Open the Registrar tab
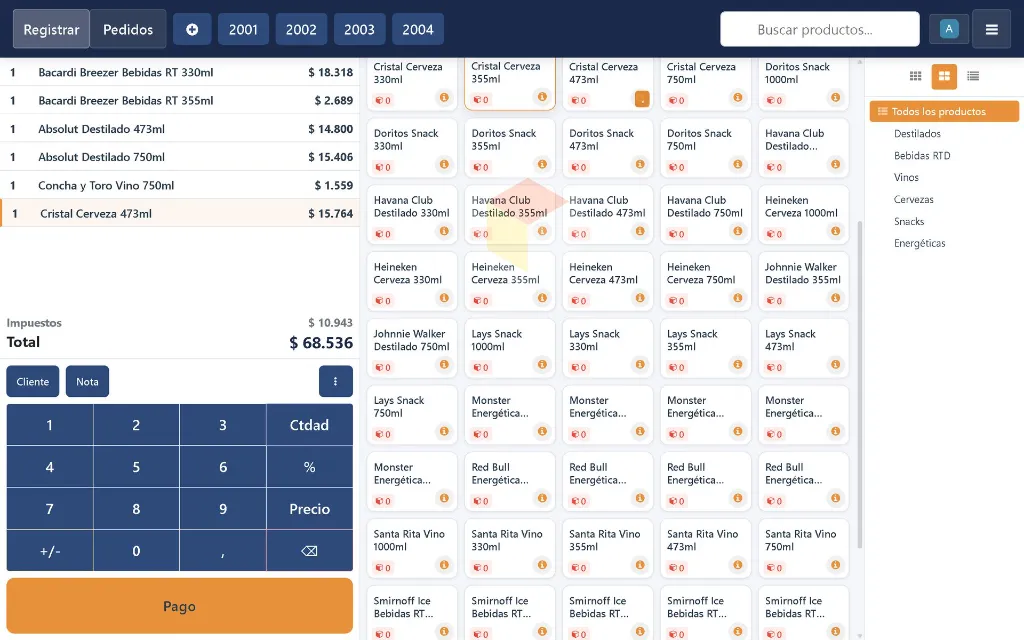The height and width of the screenshot is (640, 1024). point(51,29)
